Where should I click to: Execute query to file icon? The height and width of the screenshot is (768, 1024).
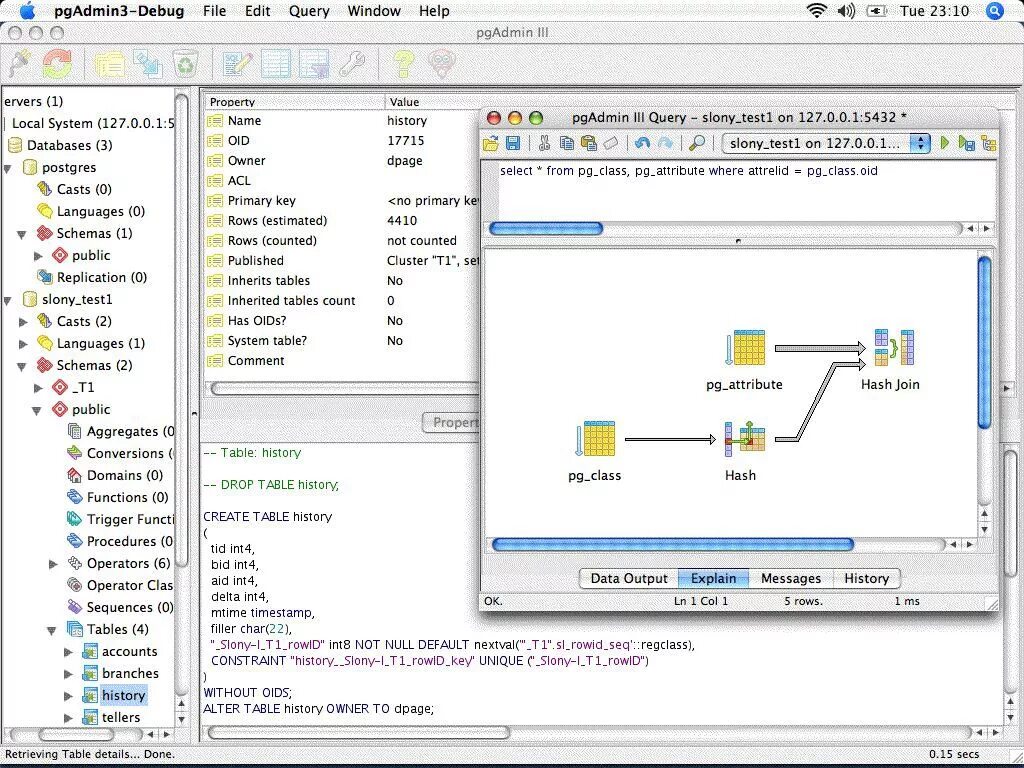tap(966, 143)
